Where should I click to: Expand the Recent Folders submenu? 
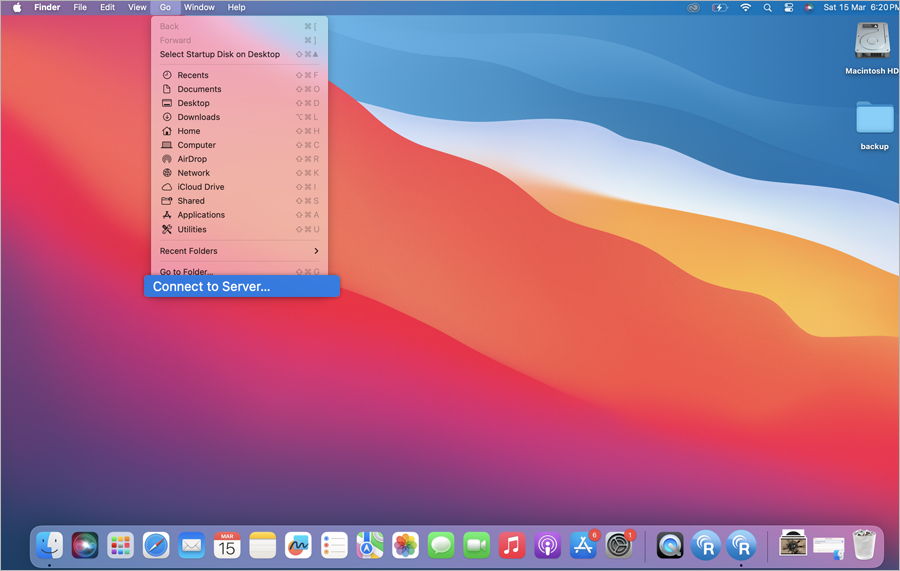pos(239,251)
